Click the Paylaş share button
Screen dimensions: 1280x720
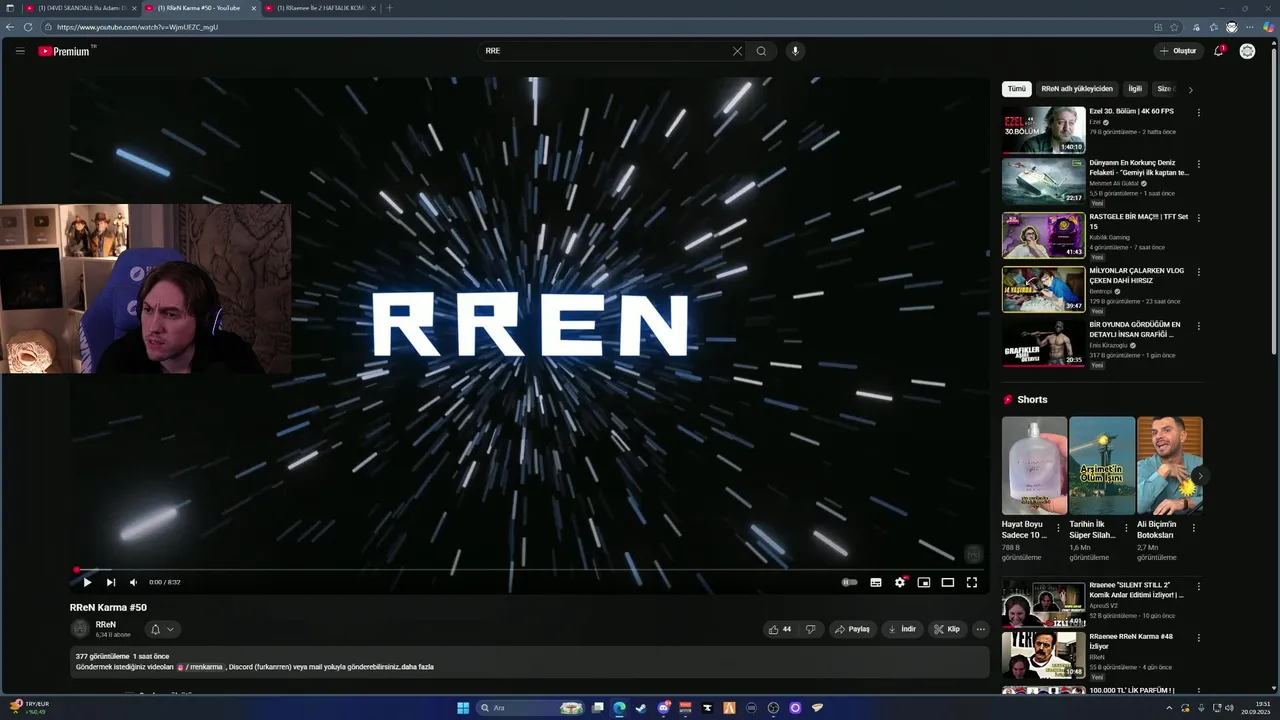[x=853, y=629]
